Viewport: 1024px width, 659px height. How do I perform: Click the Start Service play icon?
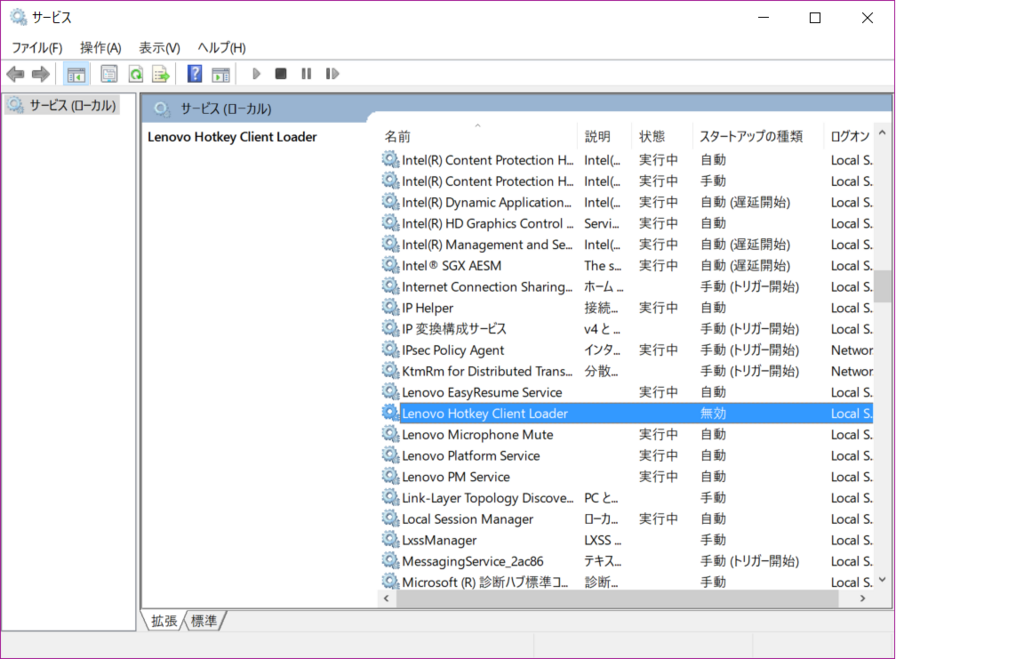pos(256,74)
